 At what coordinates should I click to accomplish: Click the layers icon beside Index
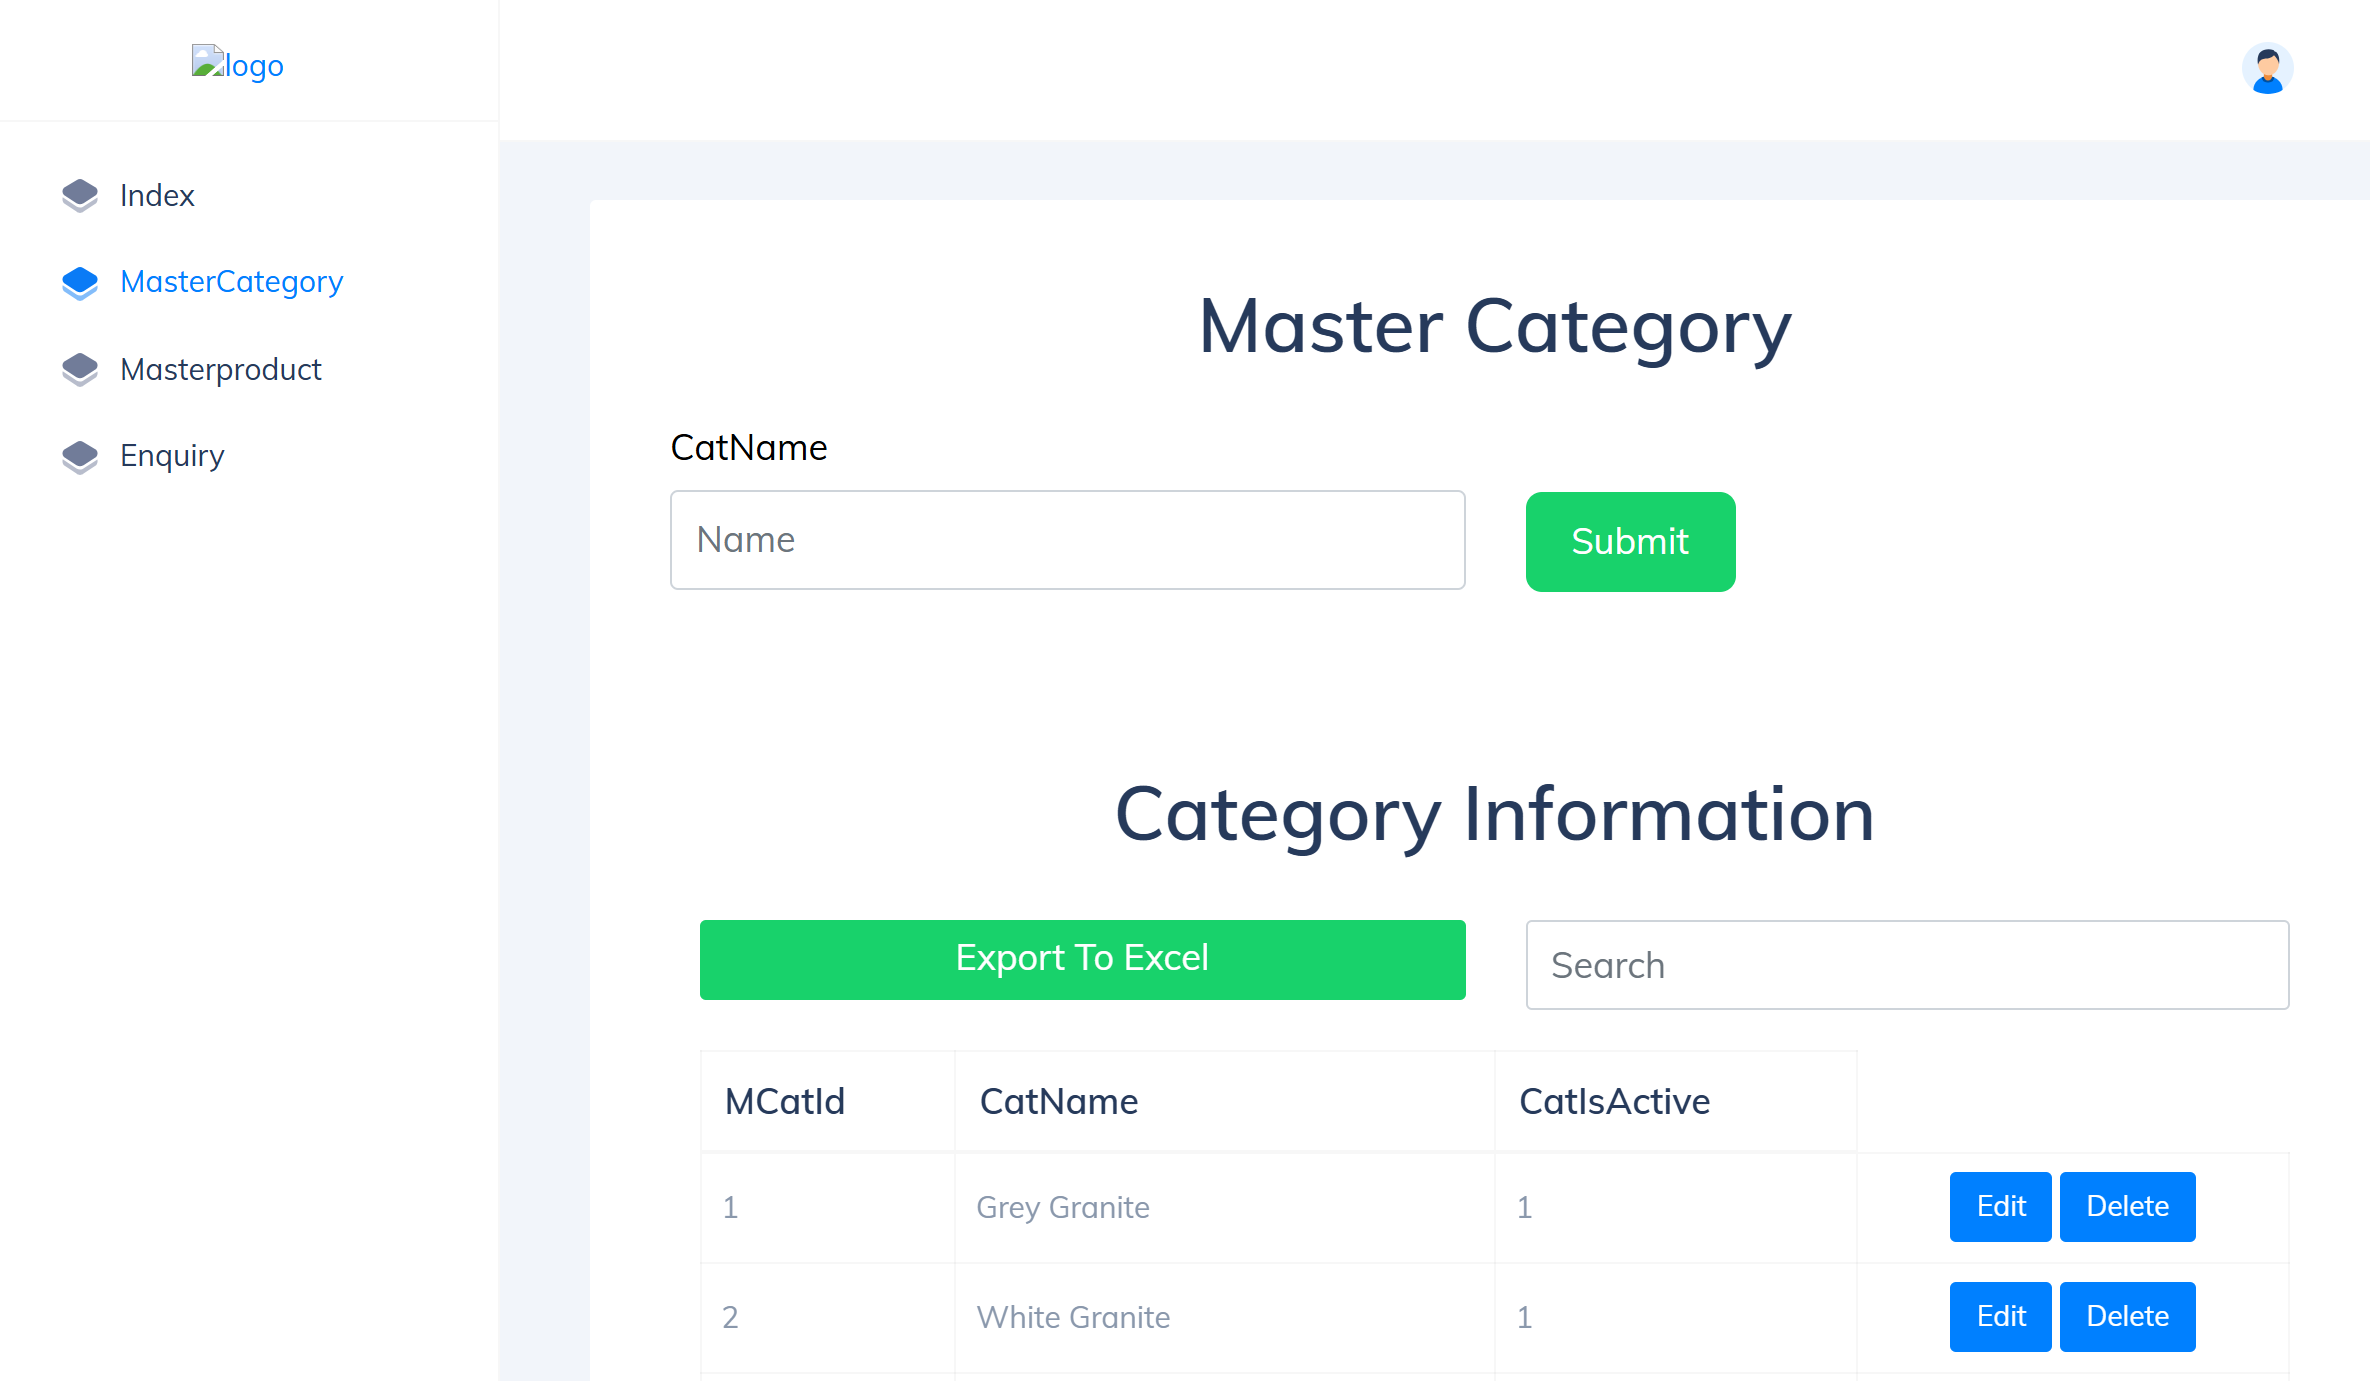[x=80, y=196]
